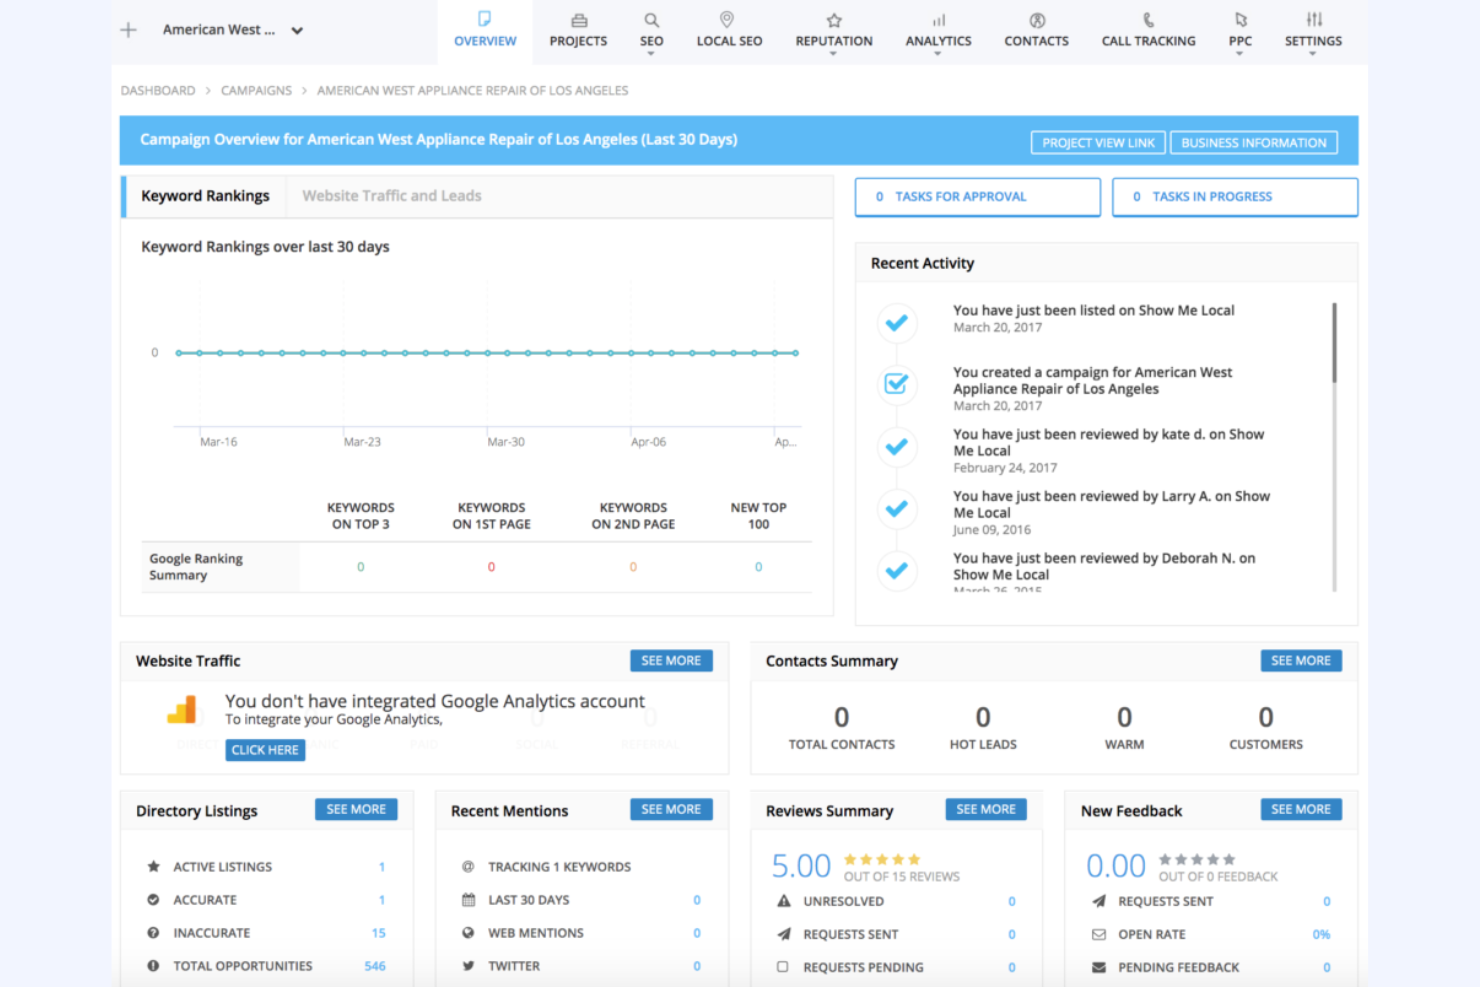Click Keywords On Top 3 value
Viewport: 1480px width, 987px height.
tap(361, 567)
